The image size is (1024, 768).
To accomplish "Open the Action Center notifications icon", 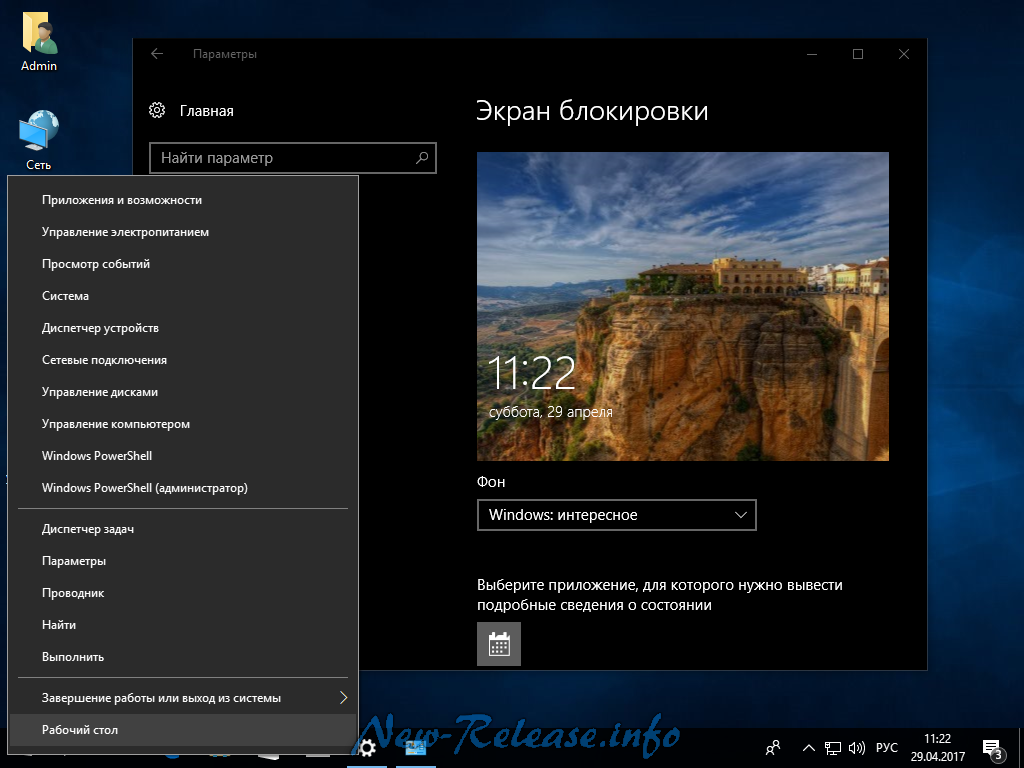I will [993, 749].
